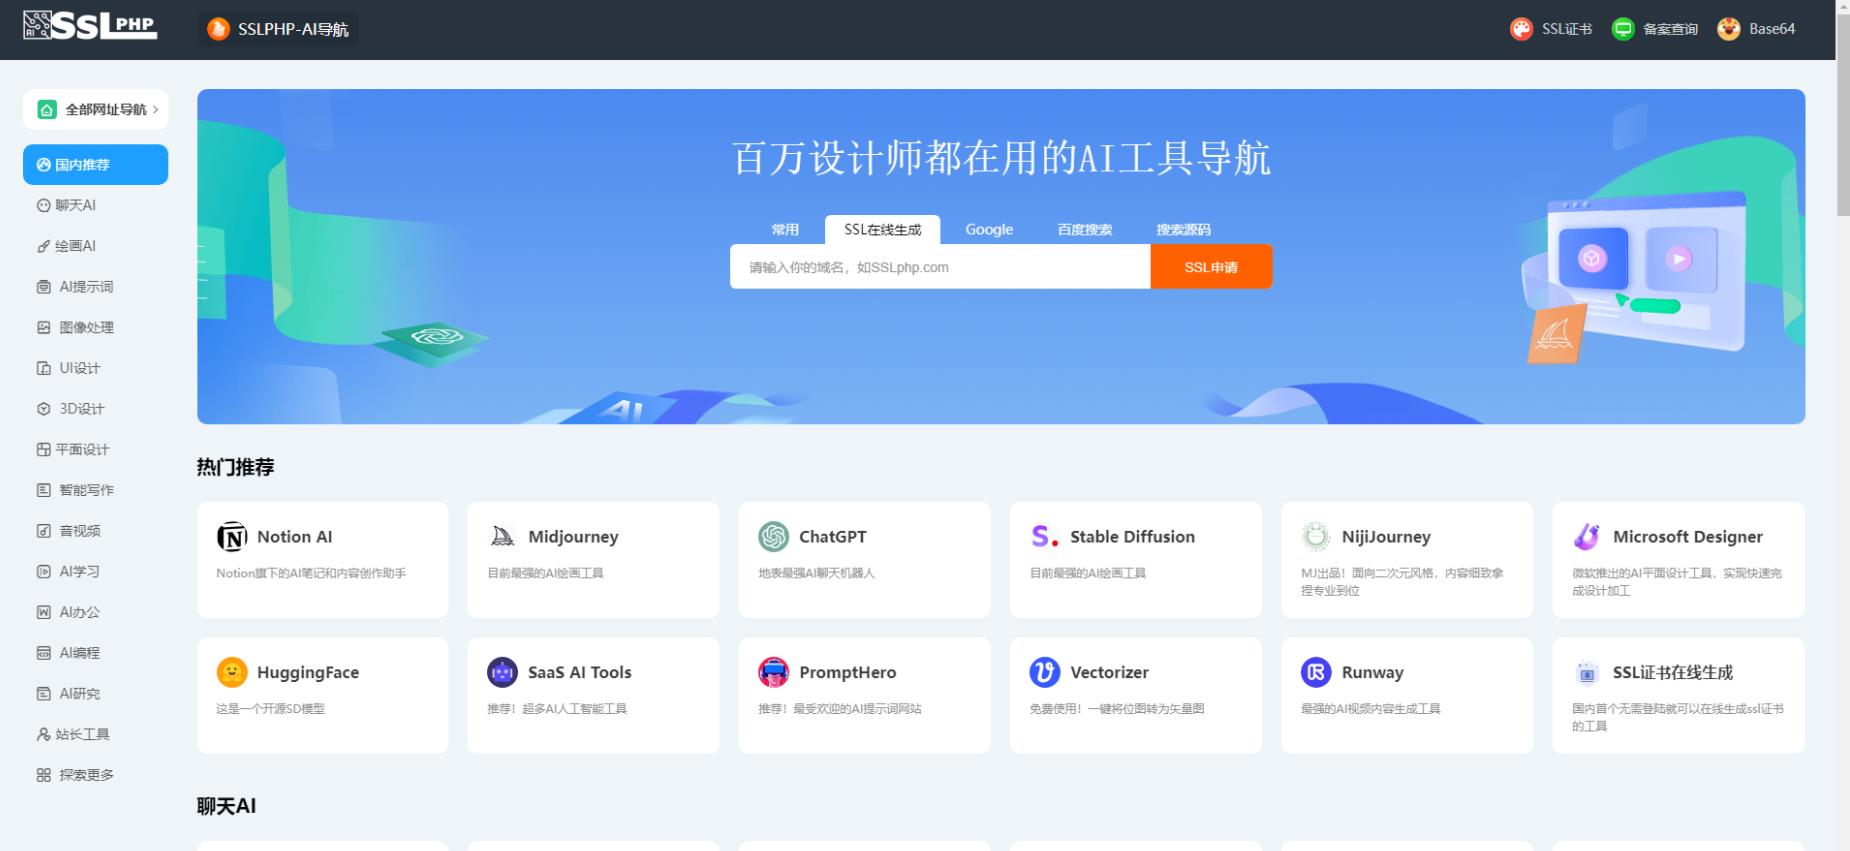Click the 热门推荐 section heading
This screenshot has height=851, width=1850.
click(x=235, y=467)
